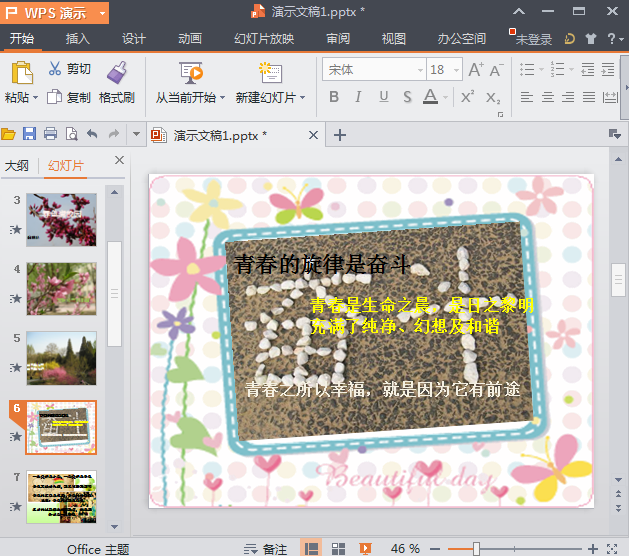This screenshot has width=629, height=556.
Task: Click the Format Painter (格式刷) brush icon
Action: pos(116,72)
